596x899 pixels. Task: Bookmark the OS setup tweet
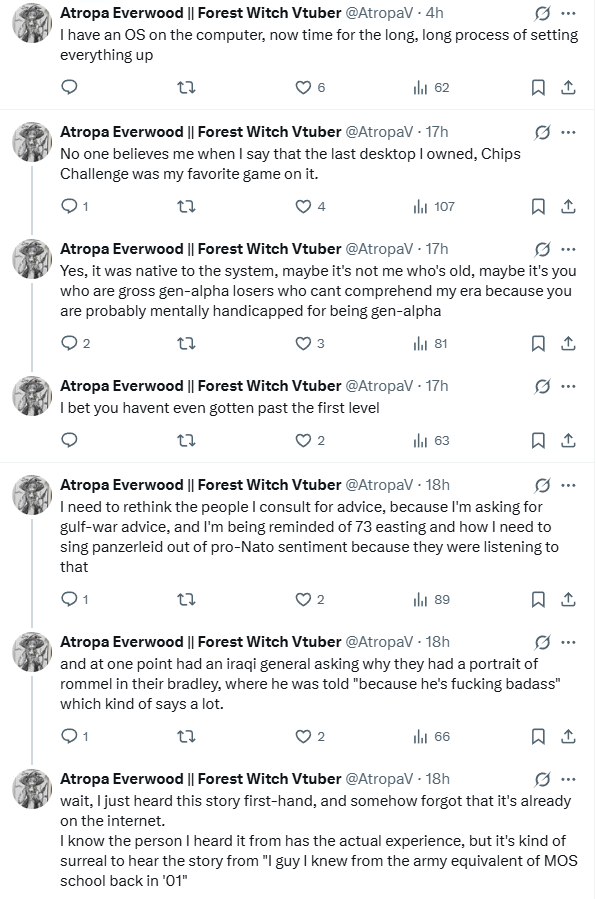click(538, 87)
